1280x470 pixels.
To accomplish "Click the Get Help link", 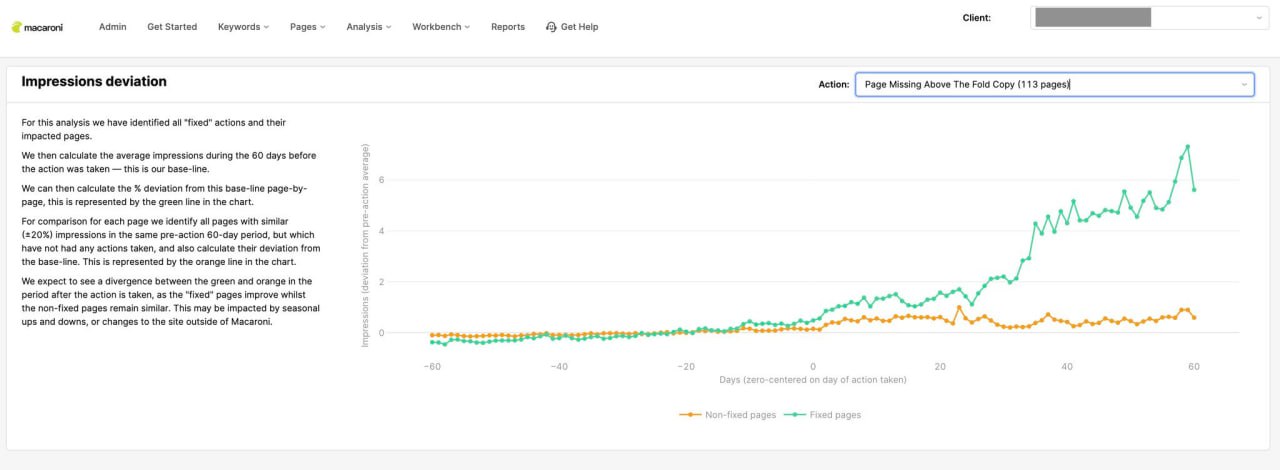I will coord(579,27).
